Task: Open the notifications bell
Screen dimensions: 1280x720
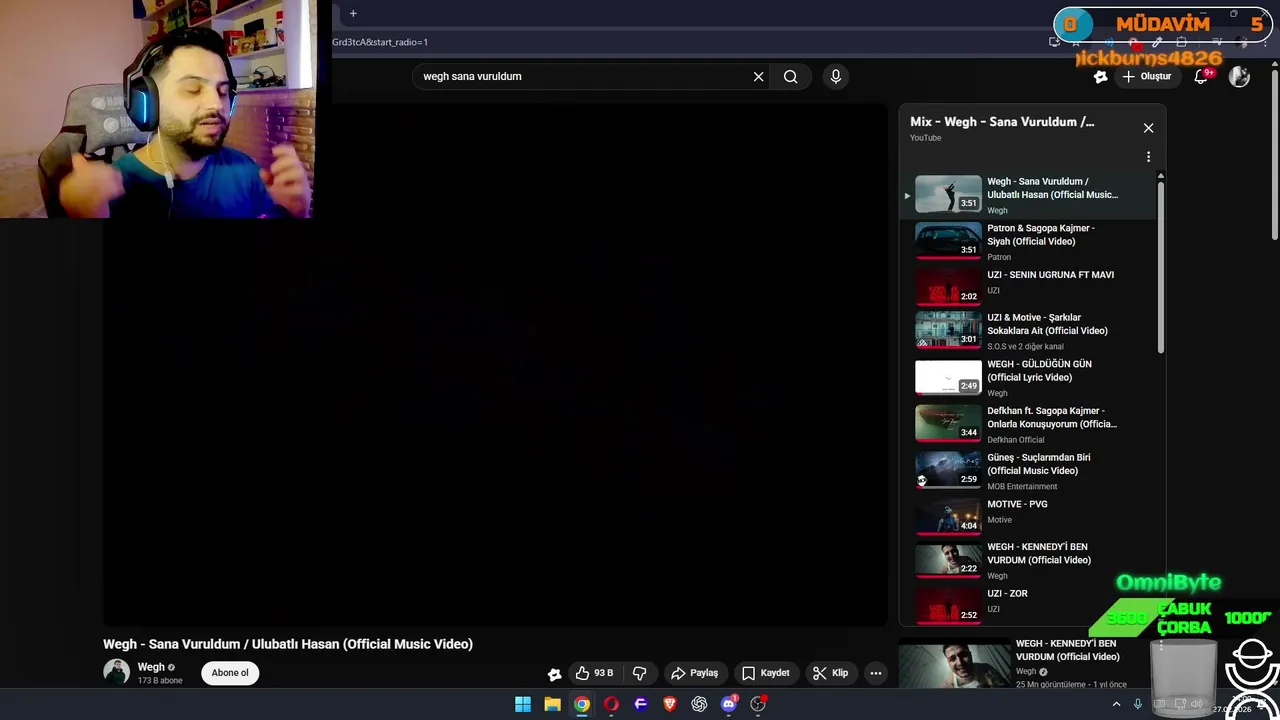Action: click(1201, 76)
